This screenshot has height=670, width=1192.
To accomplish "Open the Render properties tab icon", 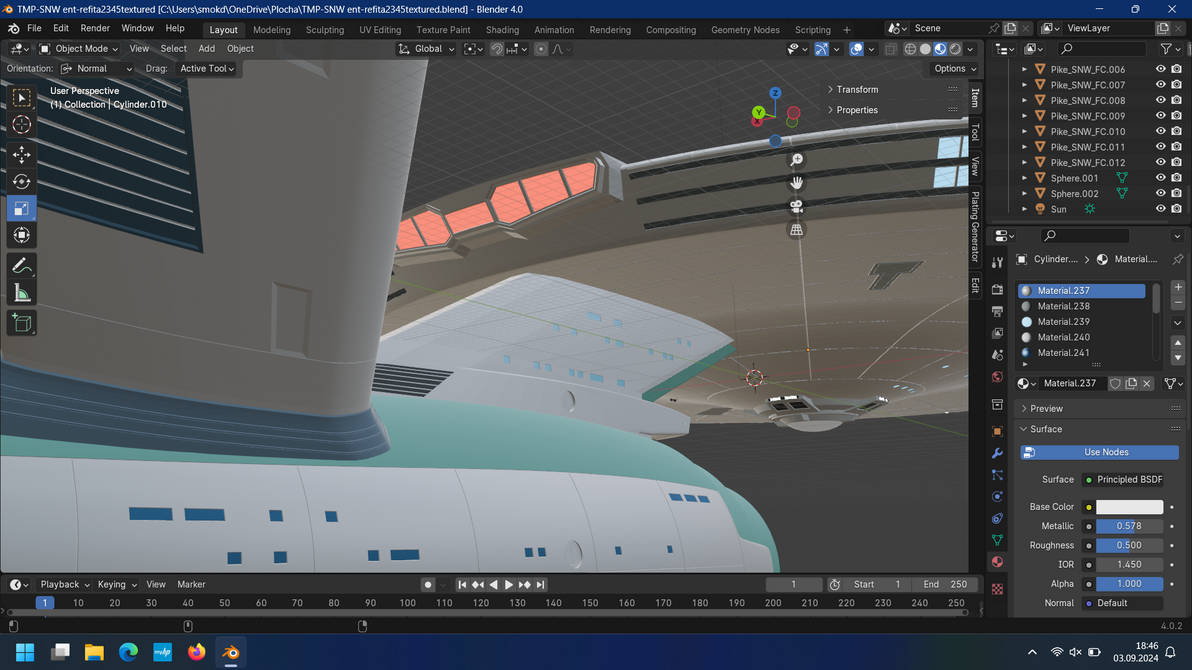I will [x=997, y=290].
